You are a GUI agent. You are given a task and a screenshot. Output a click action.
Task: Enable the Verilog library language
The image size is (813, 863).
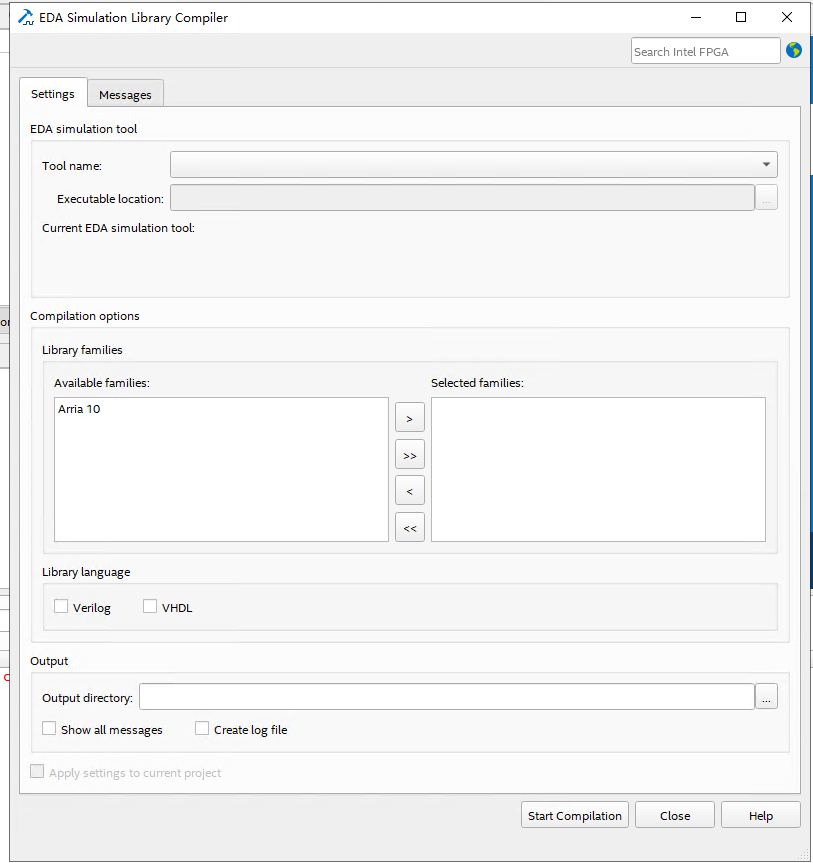[x=60, y=606]
